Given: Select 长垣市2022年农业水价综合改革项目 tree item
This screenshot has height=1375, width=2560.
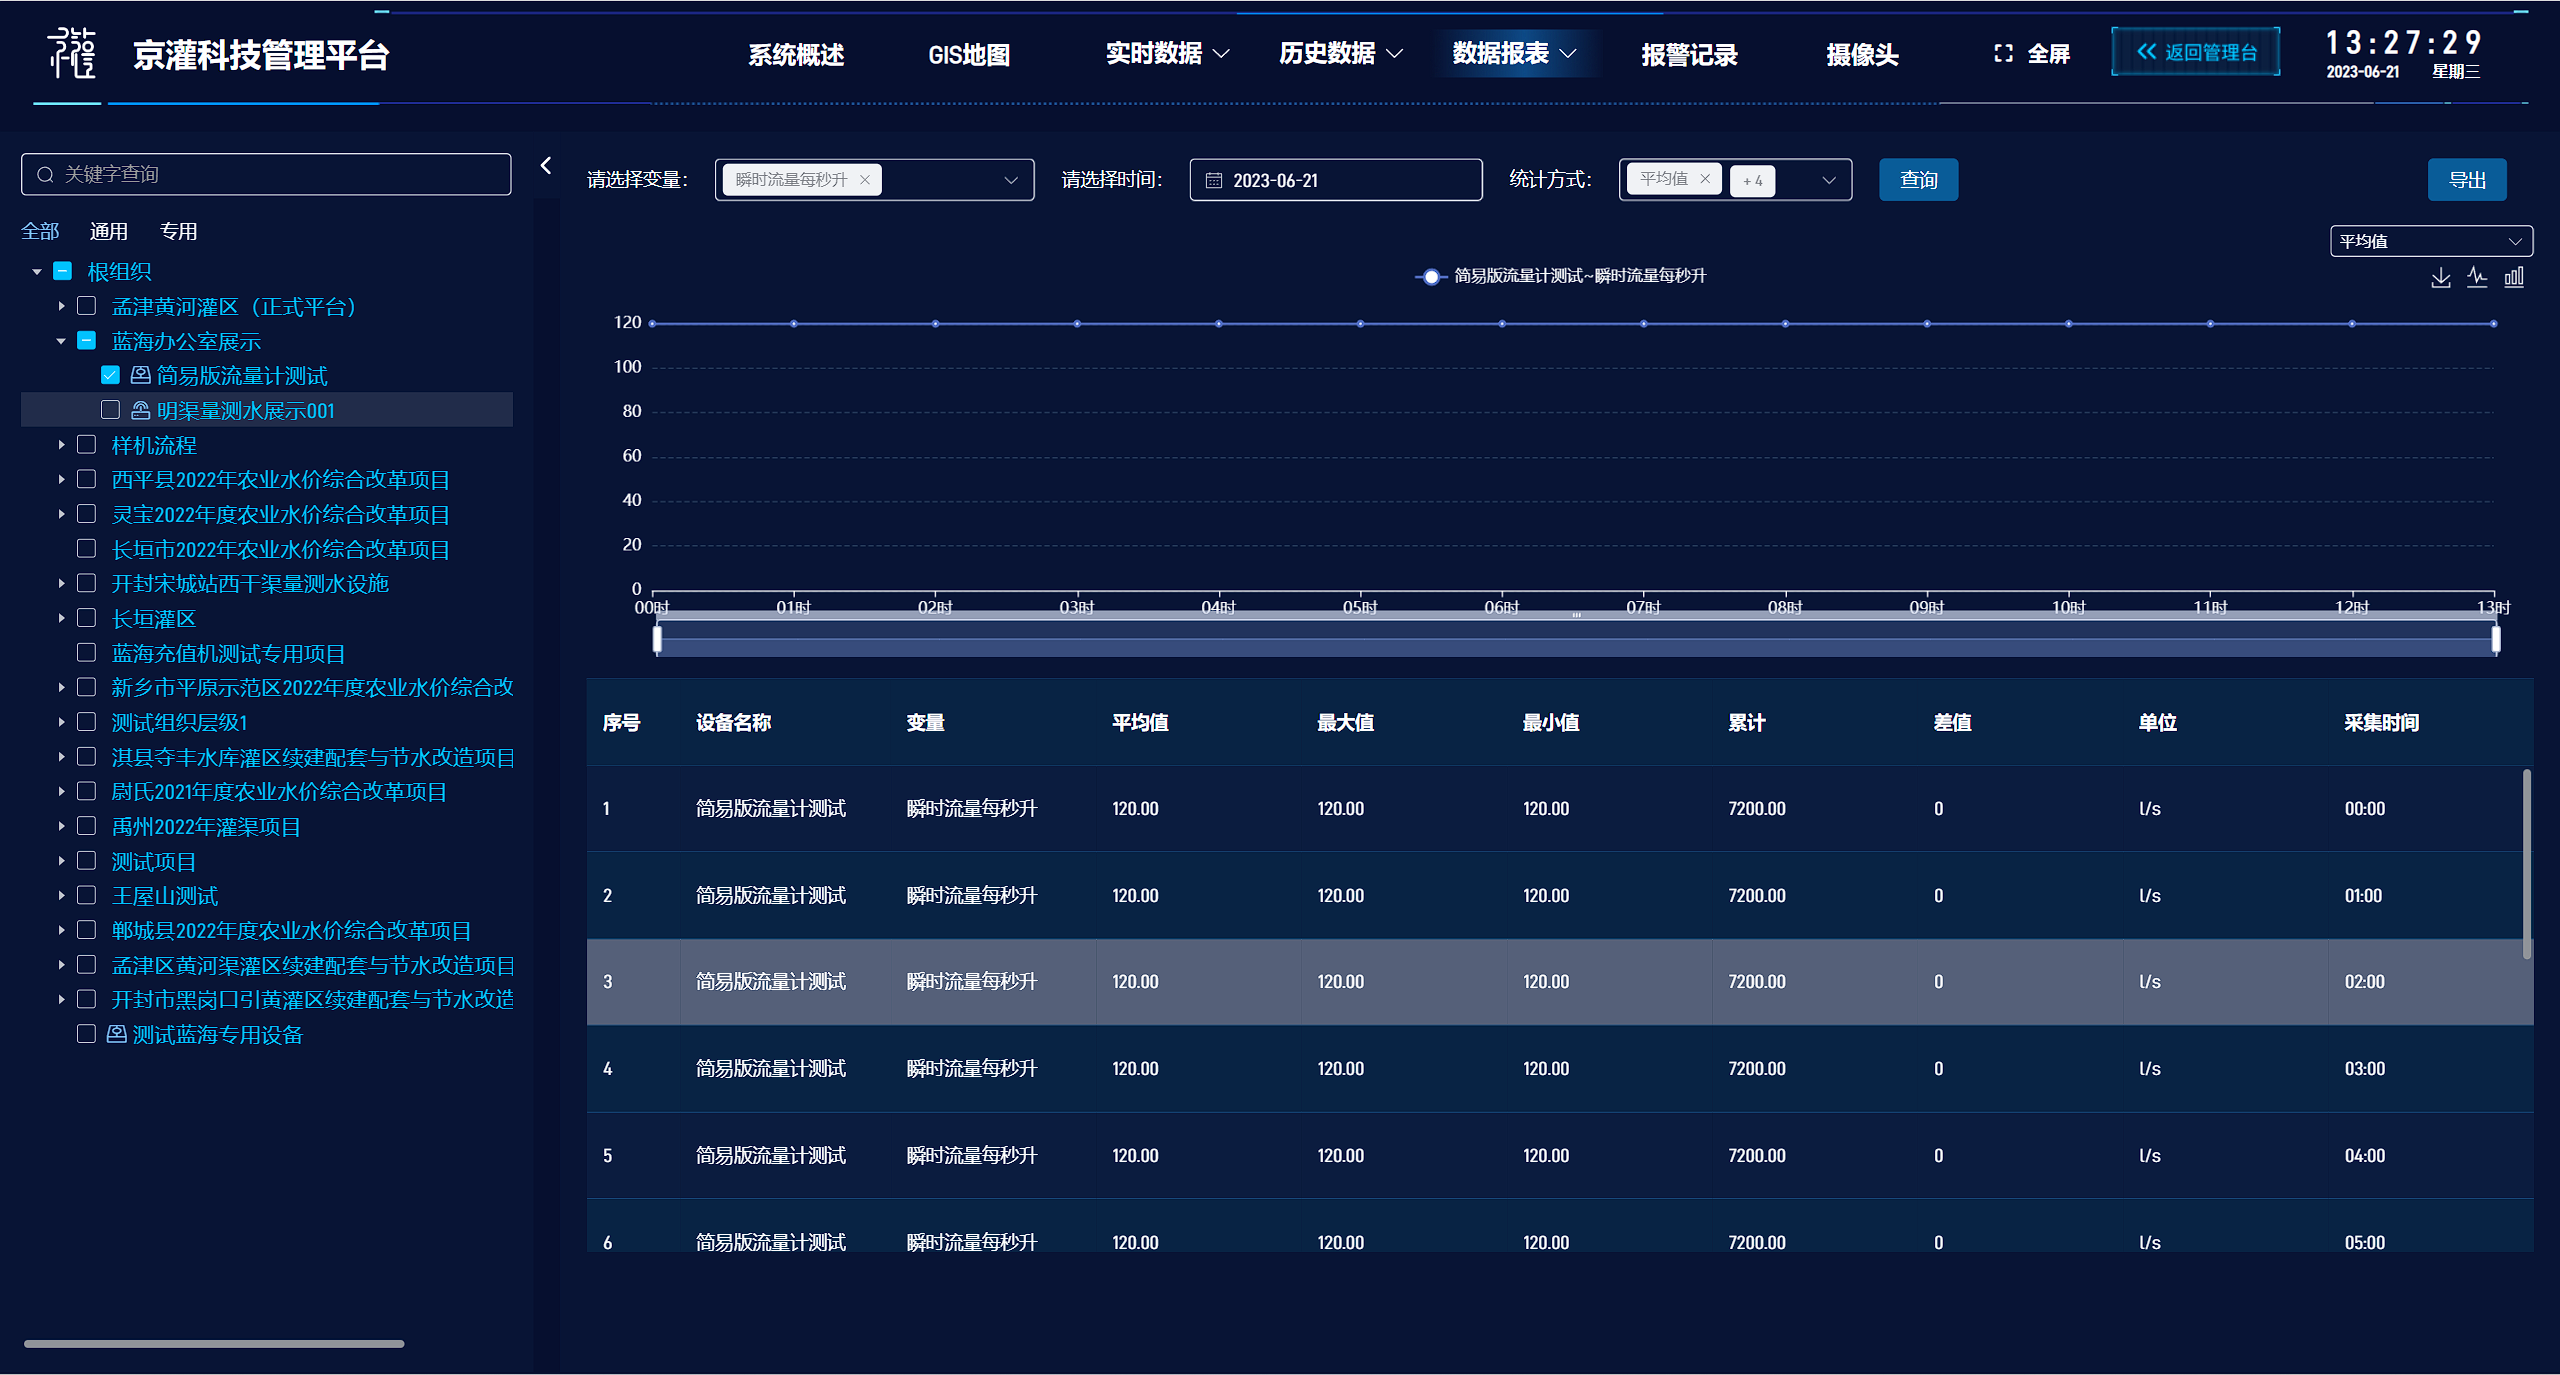Looking at the screenshot, I should 280,549.
